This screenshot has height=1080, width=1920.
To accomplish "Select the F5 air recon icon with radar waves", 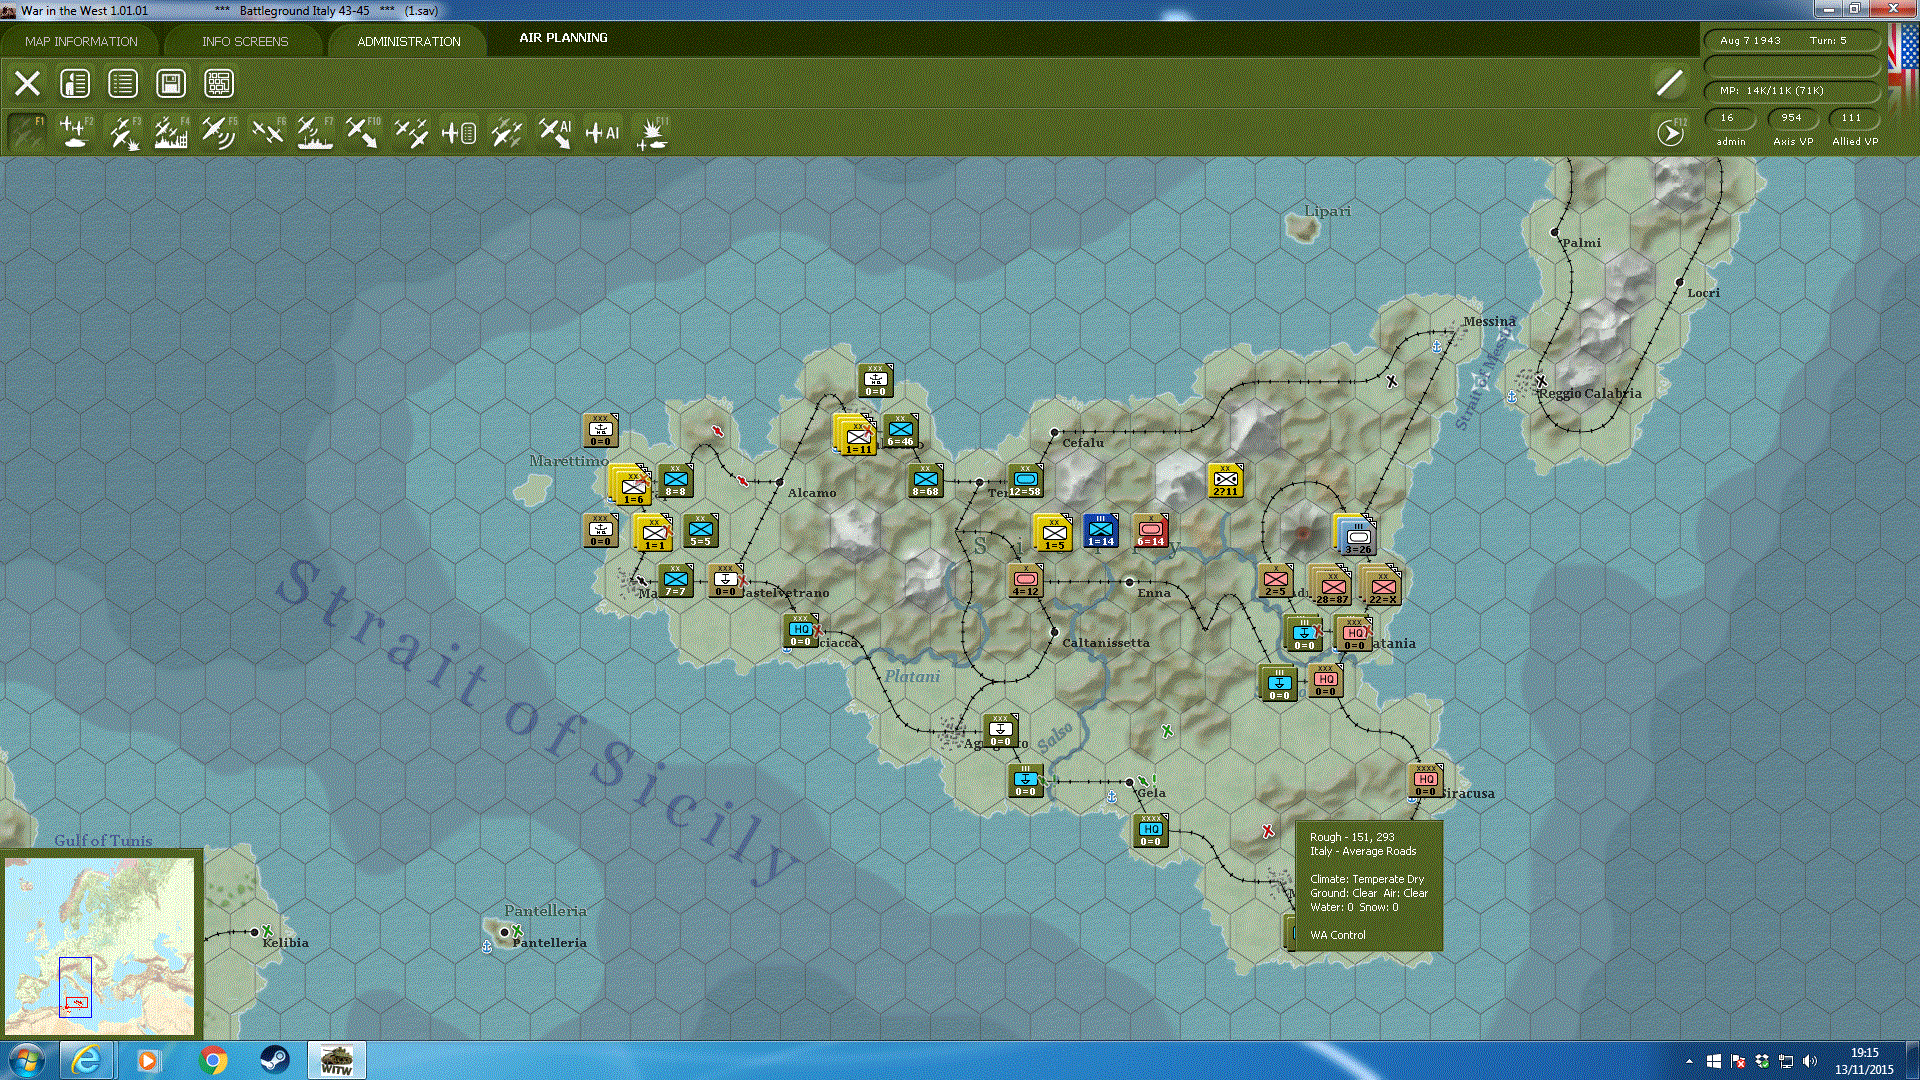I will pyautogui.click(x=219, y=132).
